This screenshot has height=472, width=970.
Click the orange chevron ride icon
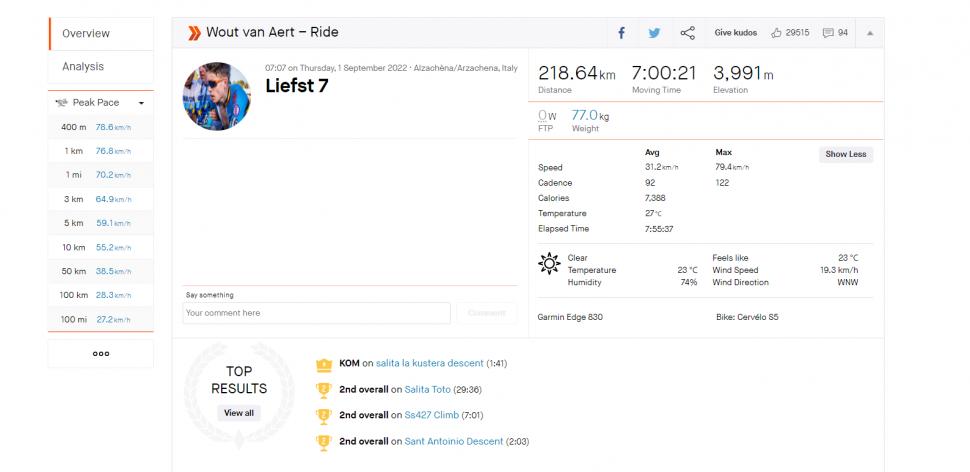click(x=194, y=33)
